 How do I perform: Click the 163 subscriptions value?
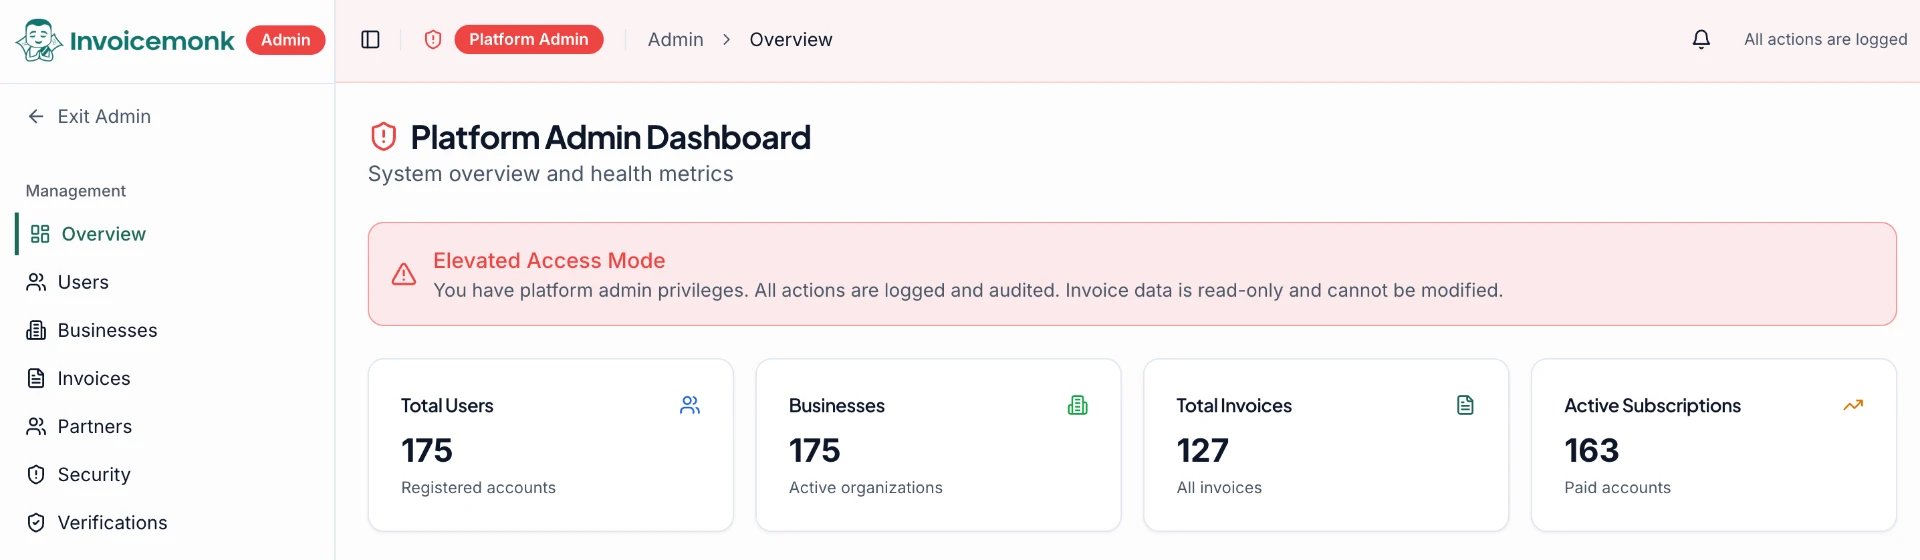1592,451
